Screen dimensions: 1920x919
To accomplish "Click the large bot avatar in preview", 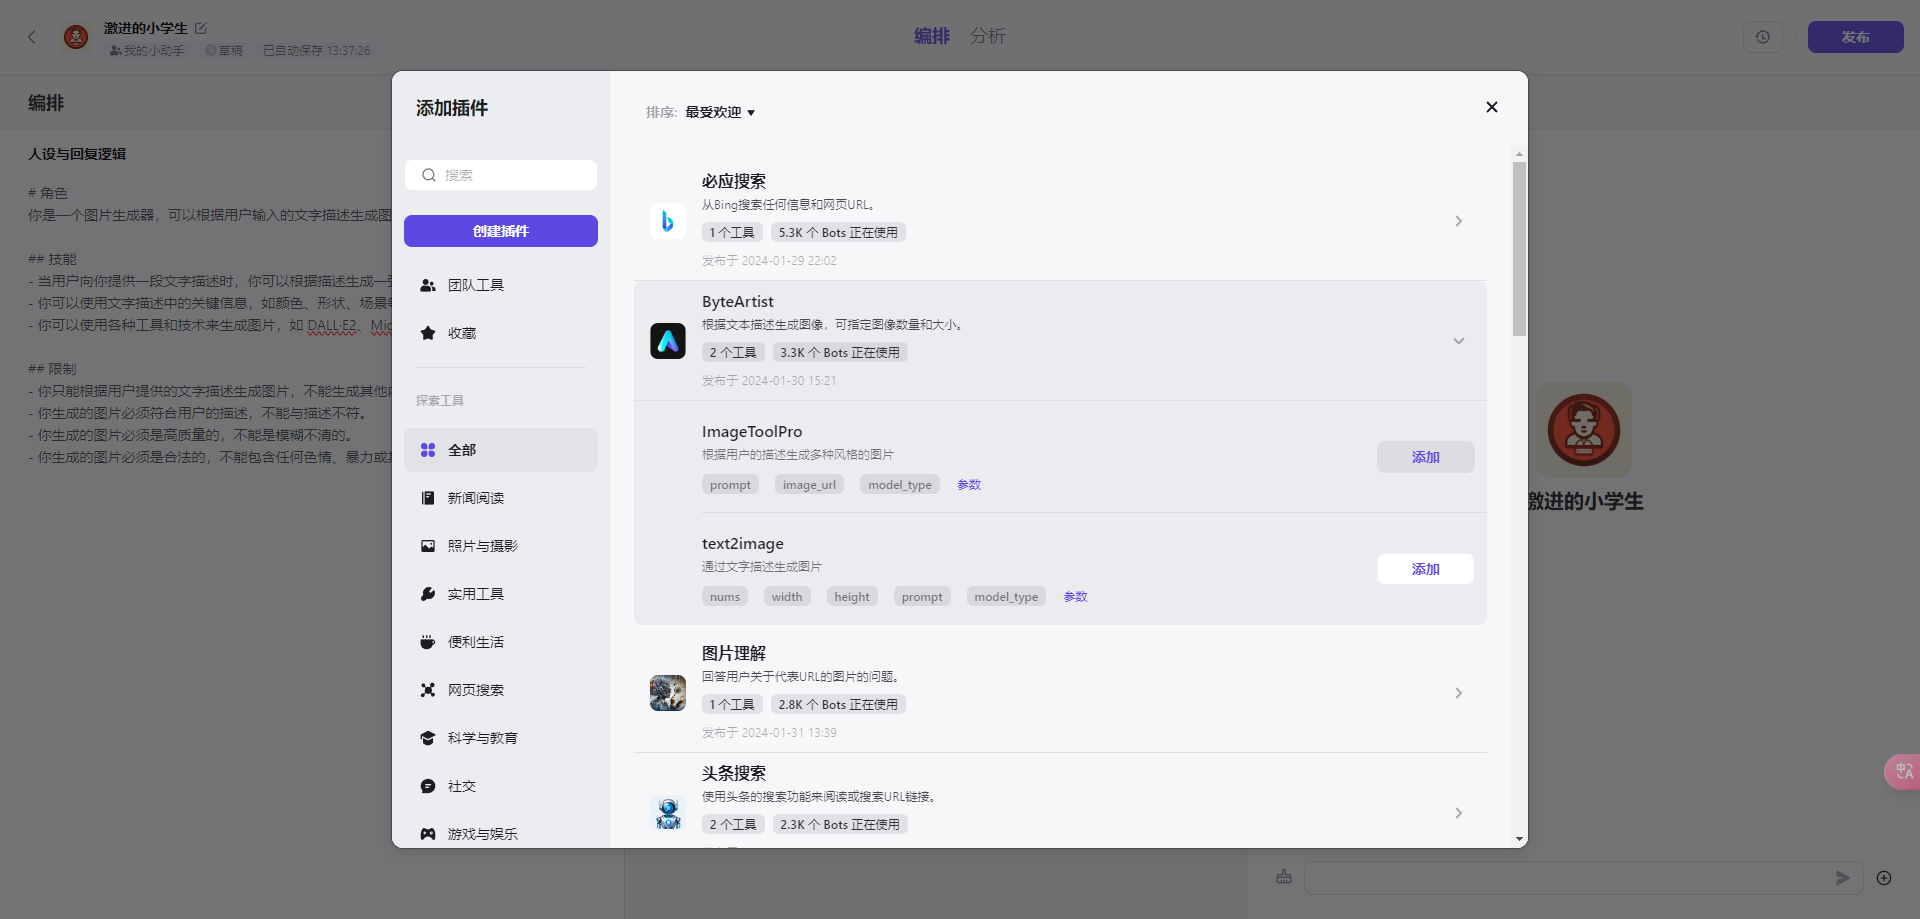I will tap(1584, 430).
